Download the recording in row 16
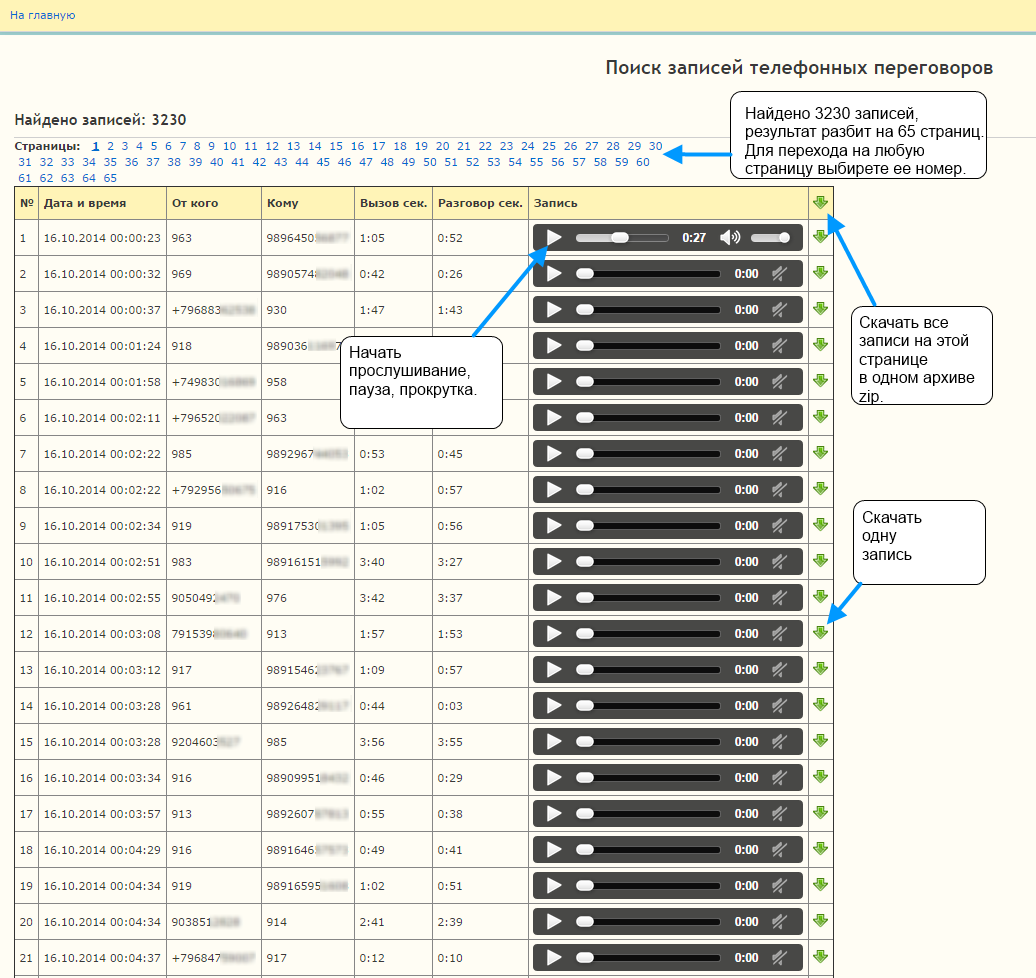Image resolution: width=1036 pixels, height=978 pixels. coord(821,776)
